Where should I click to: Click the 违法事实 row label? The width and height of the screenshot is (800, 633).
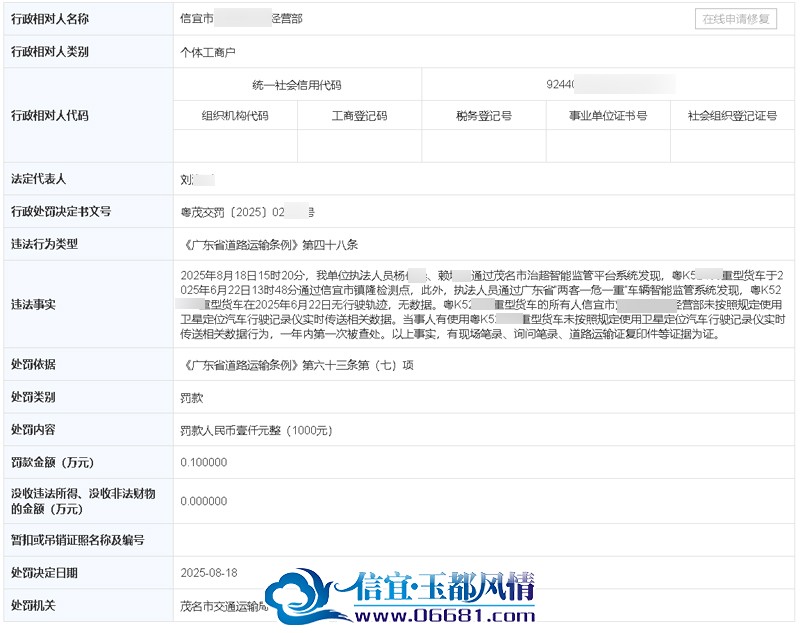[x=33, y=305]
